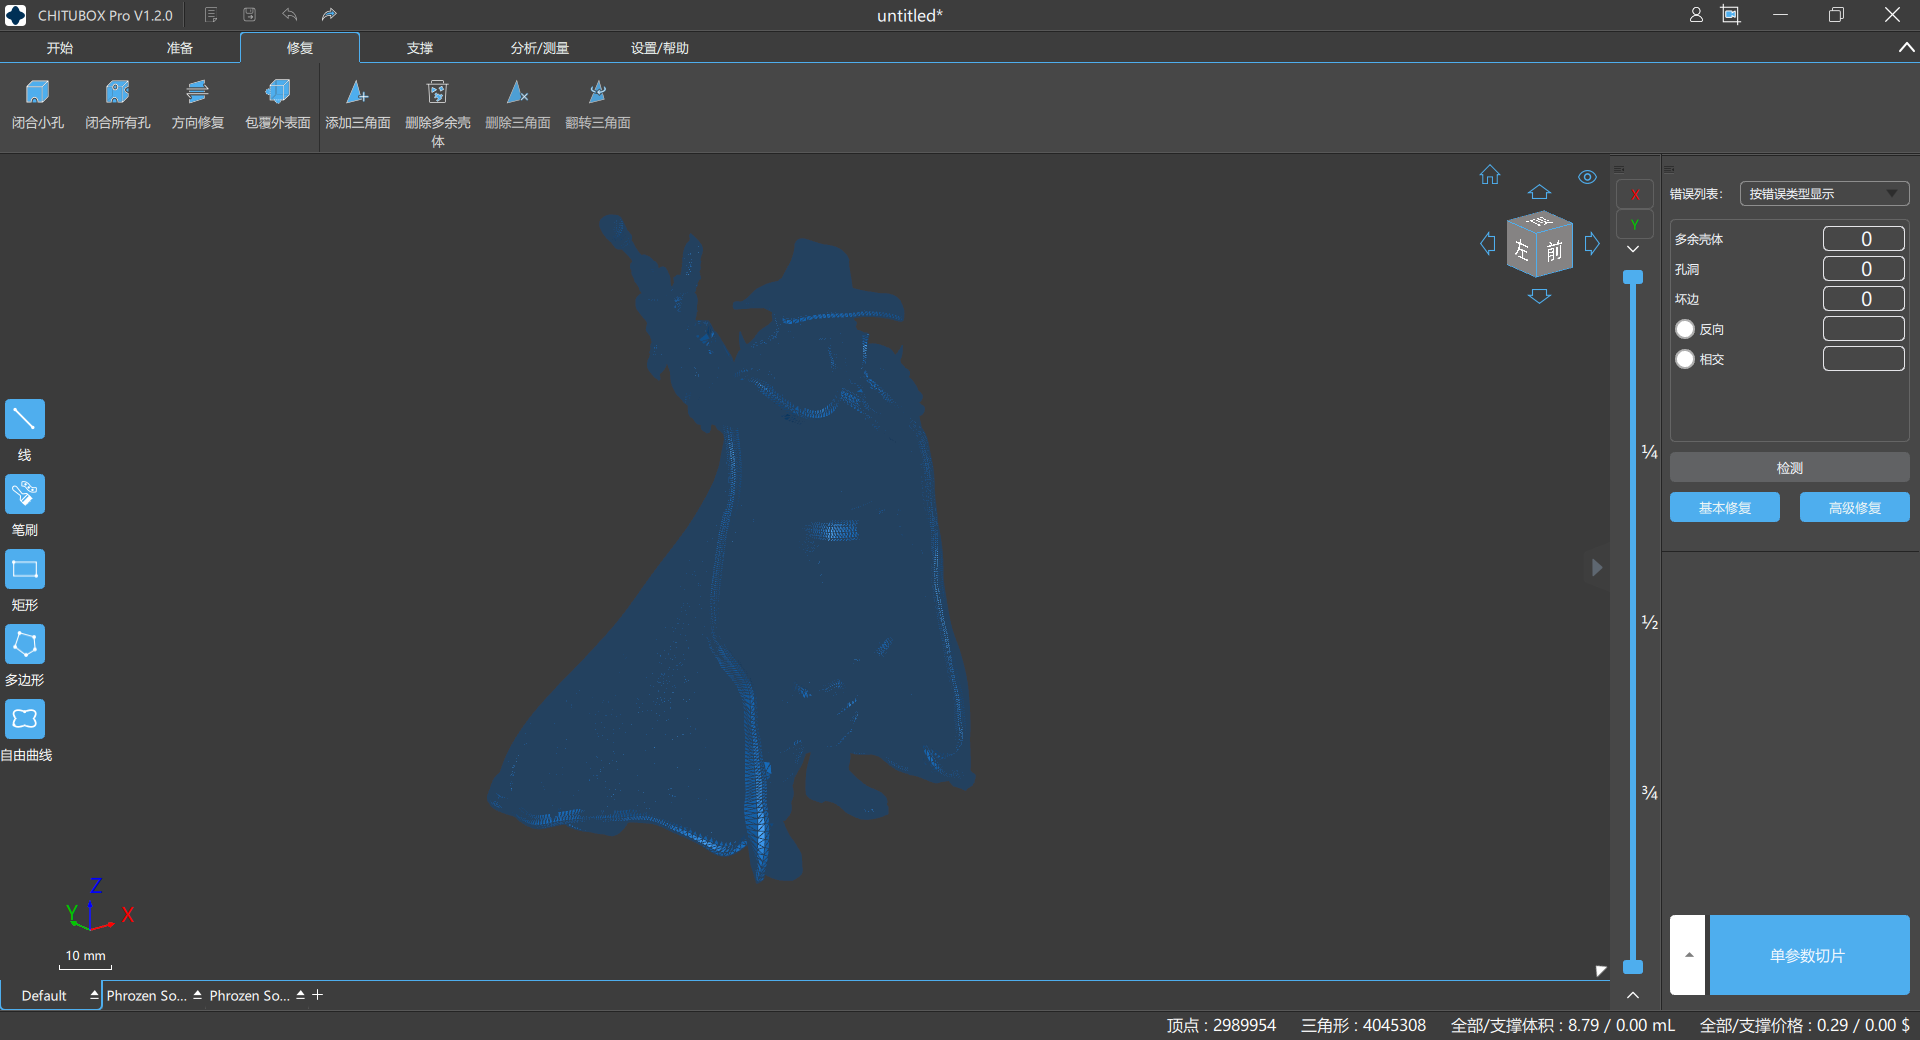Expand the second Phrozen So... profile arrow

(x=300, y=995)
